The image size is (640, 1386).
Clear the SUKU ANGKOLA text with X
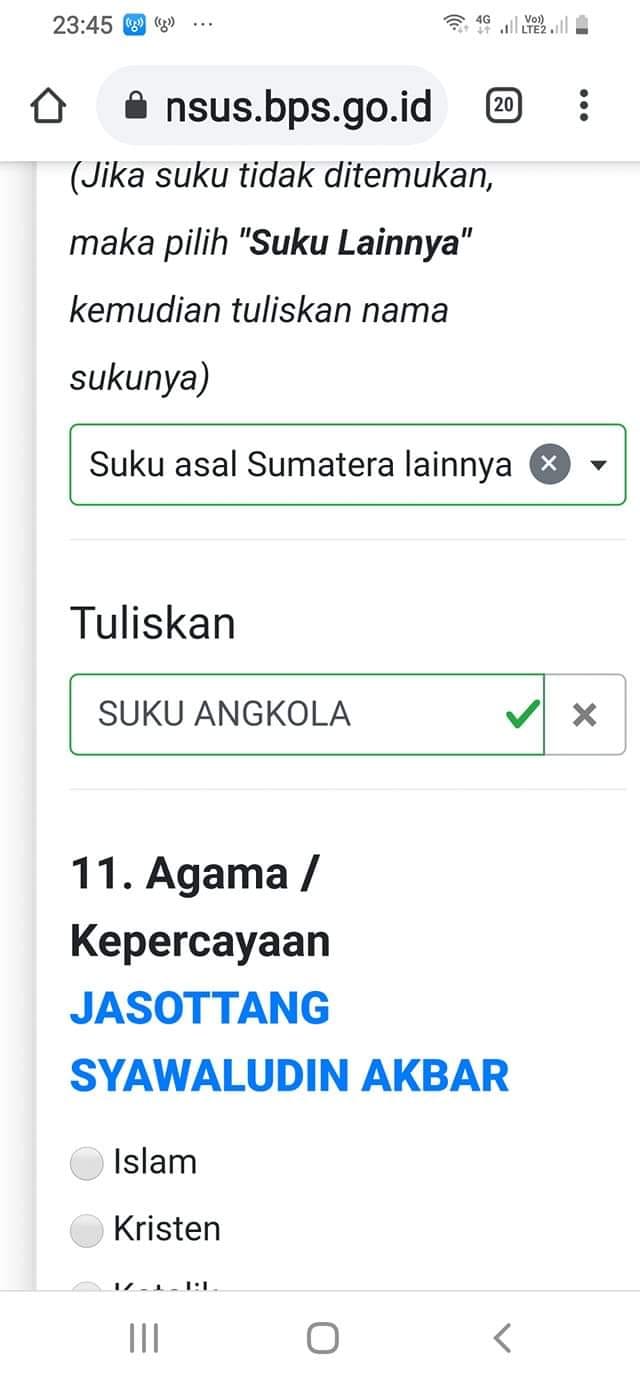pos(585,714)
